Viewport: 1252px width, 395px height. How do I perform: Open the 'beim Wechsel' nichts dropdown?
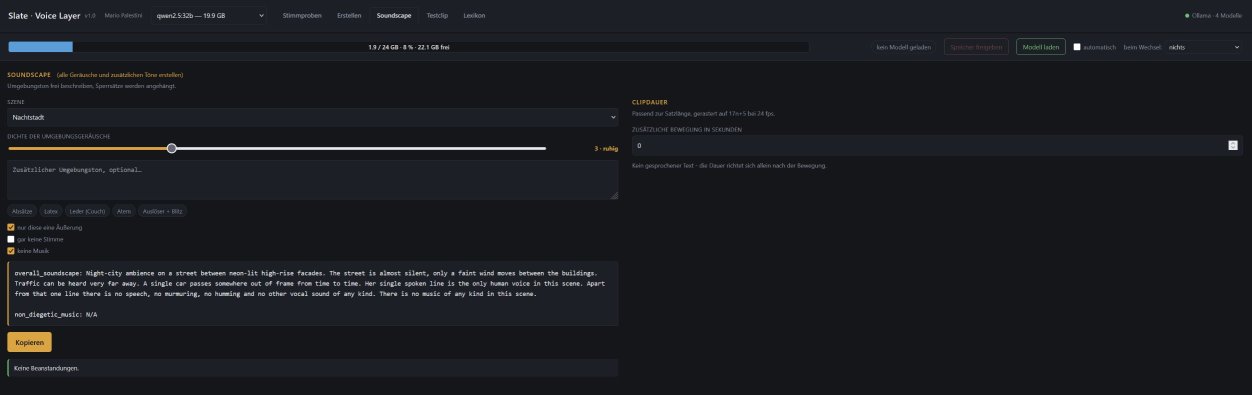(1203, 47)
